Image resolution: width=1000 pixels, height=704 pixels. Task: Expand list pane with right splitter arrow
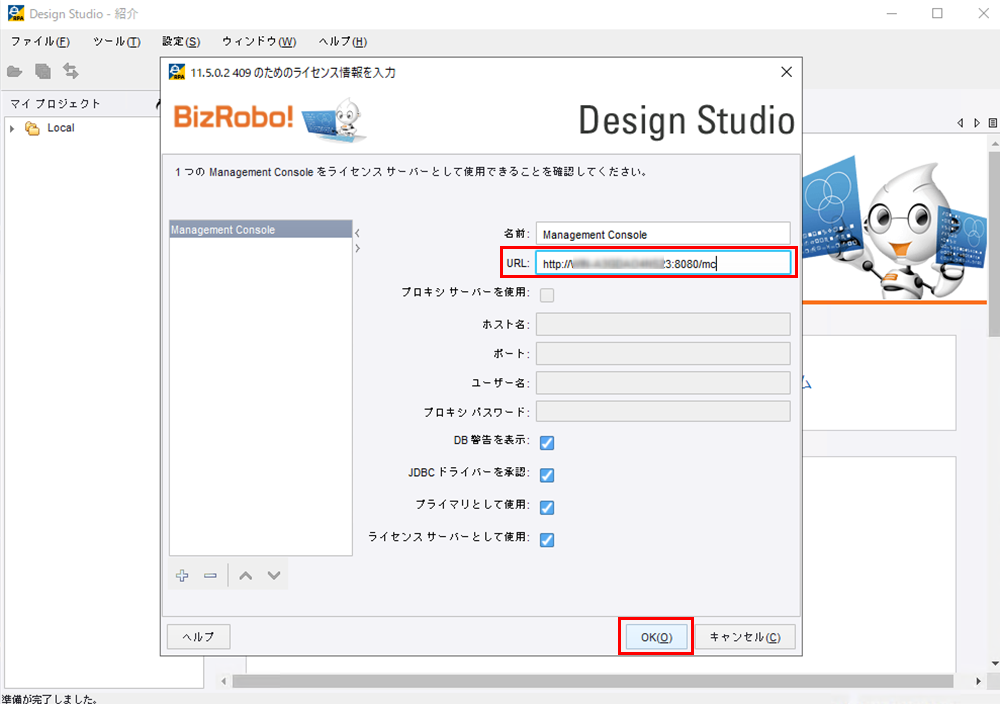pyautogui.click(x=357, y=248)
